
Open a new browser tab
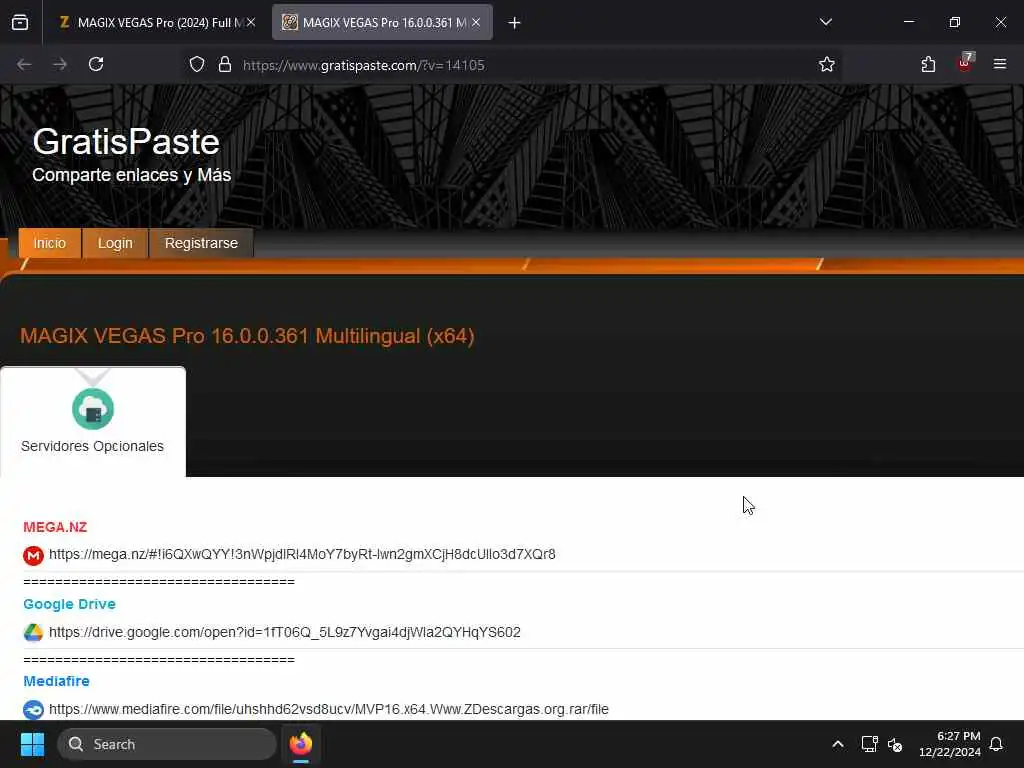click(515, 23)
